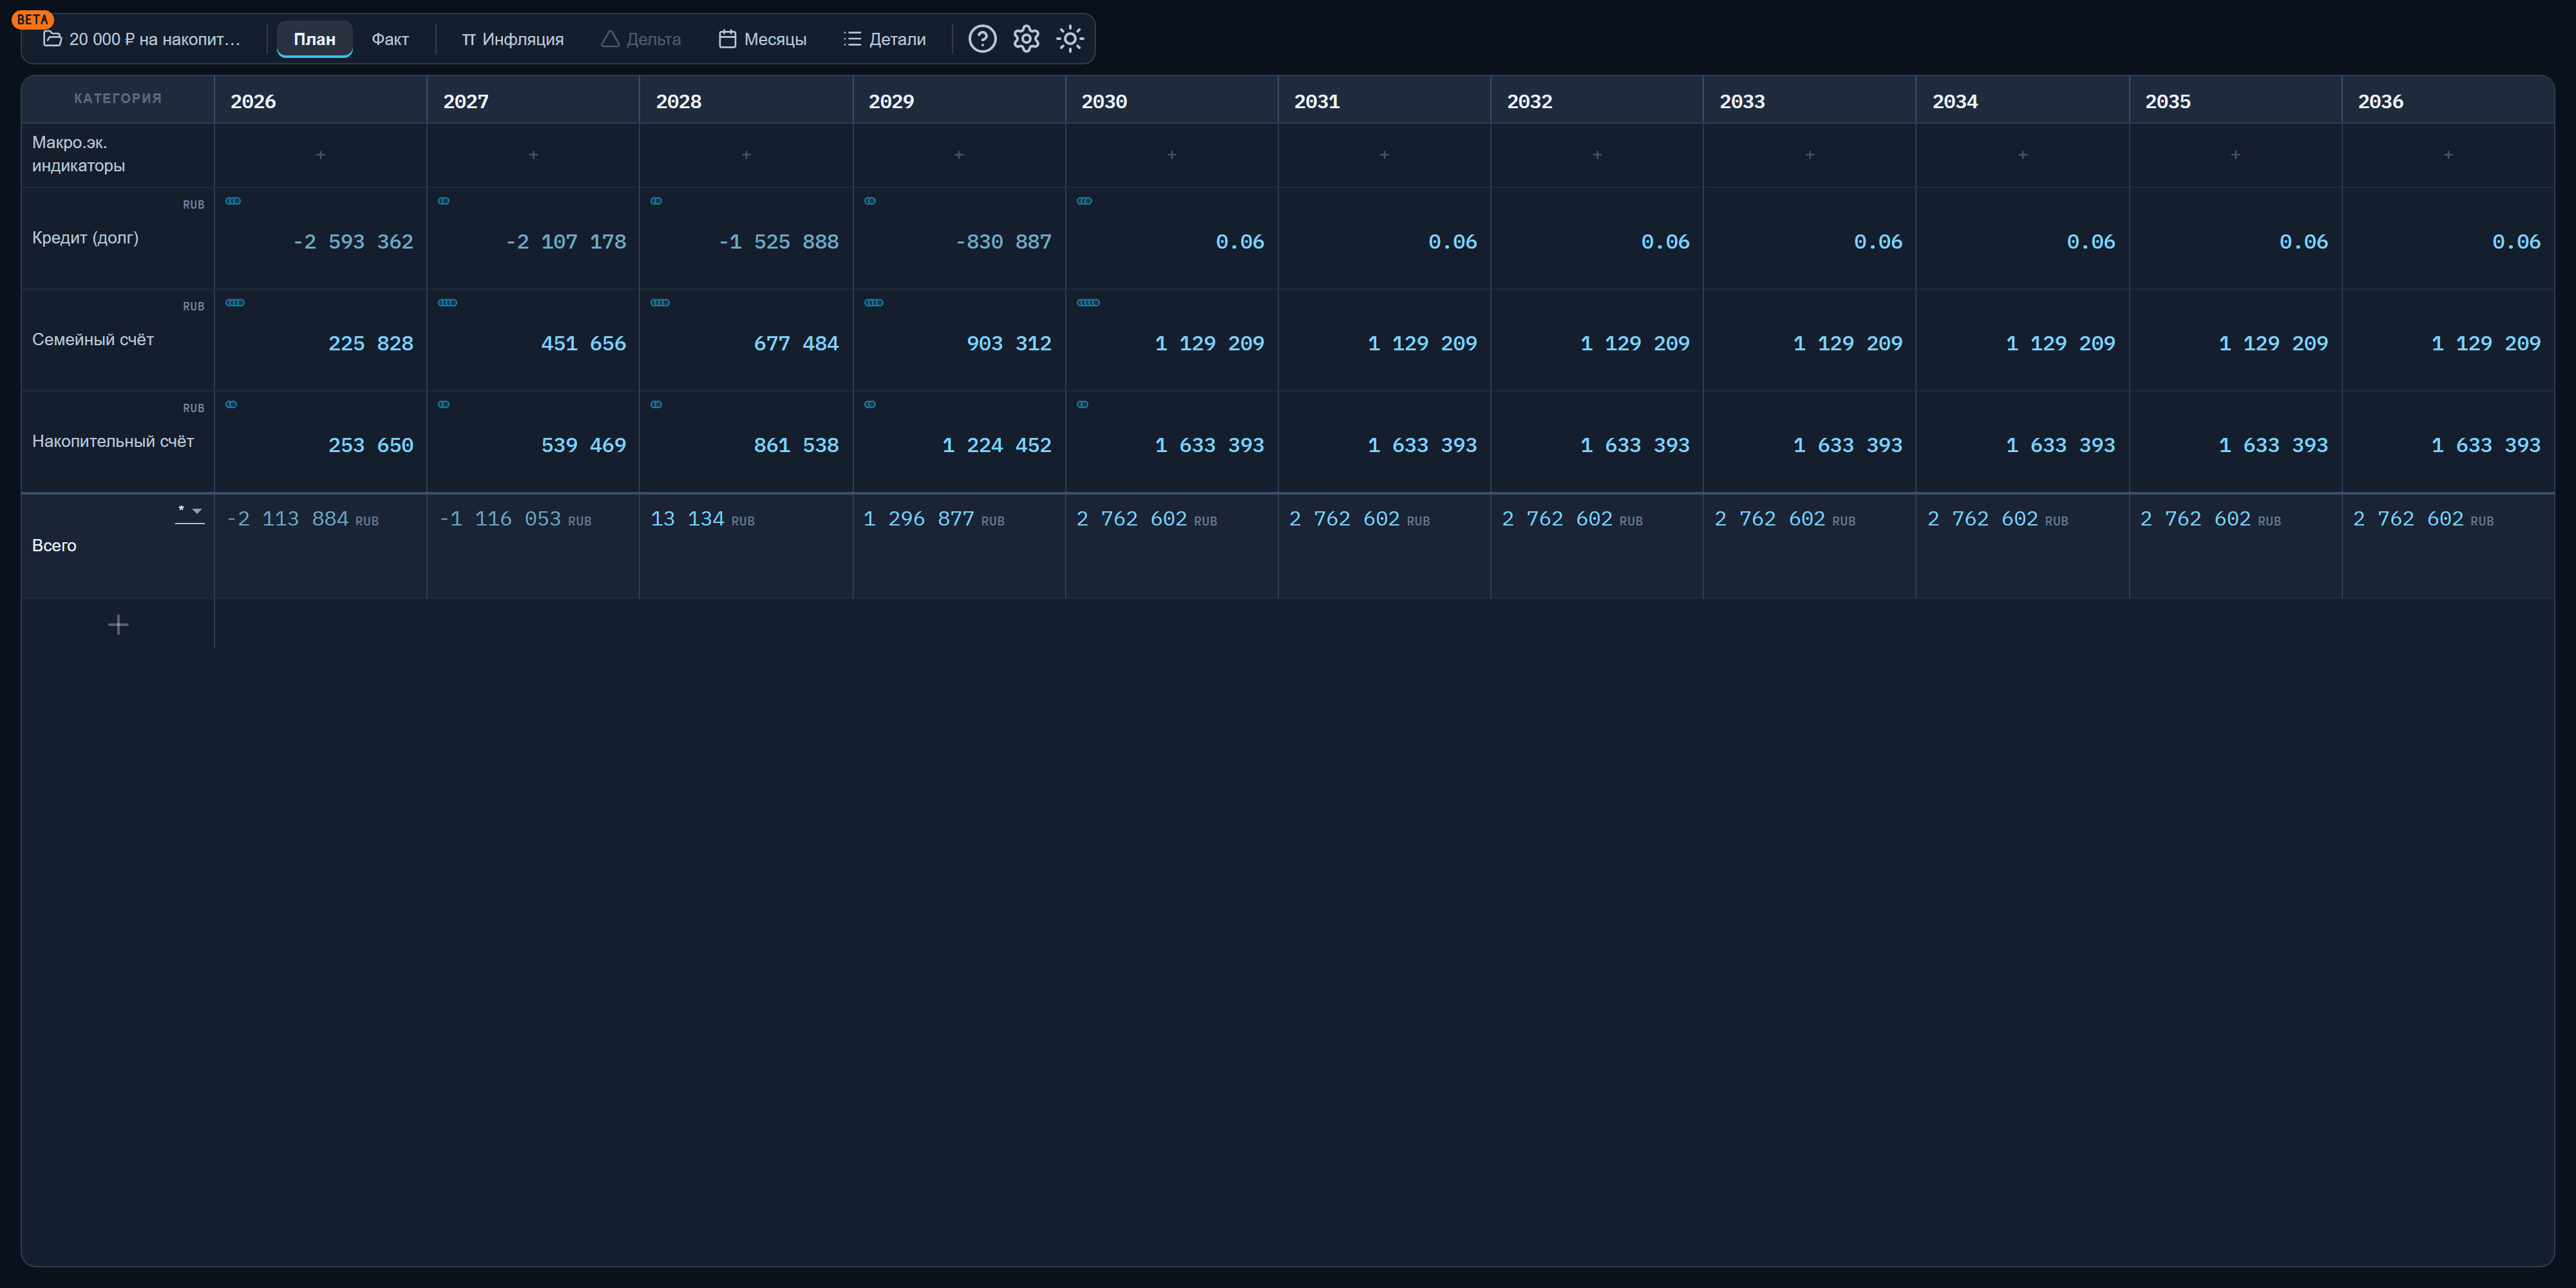Add macro indicator for 2032

click(1597, 155)
